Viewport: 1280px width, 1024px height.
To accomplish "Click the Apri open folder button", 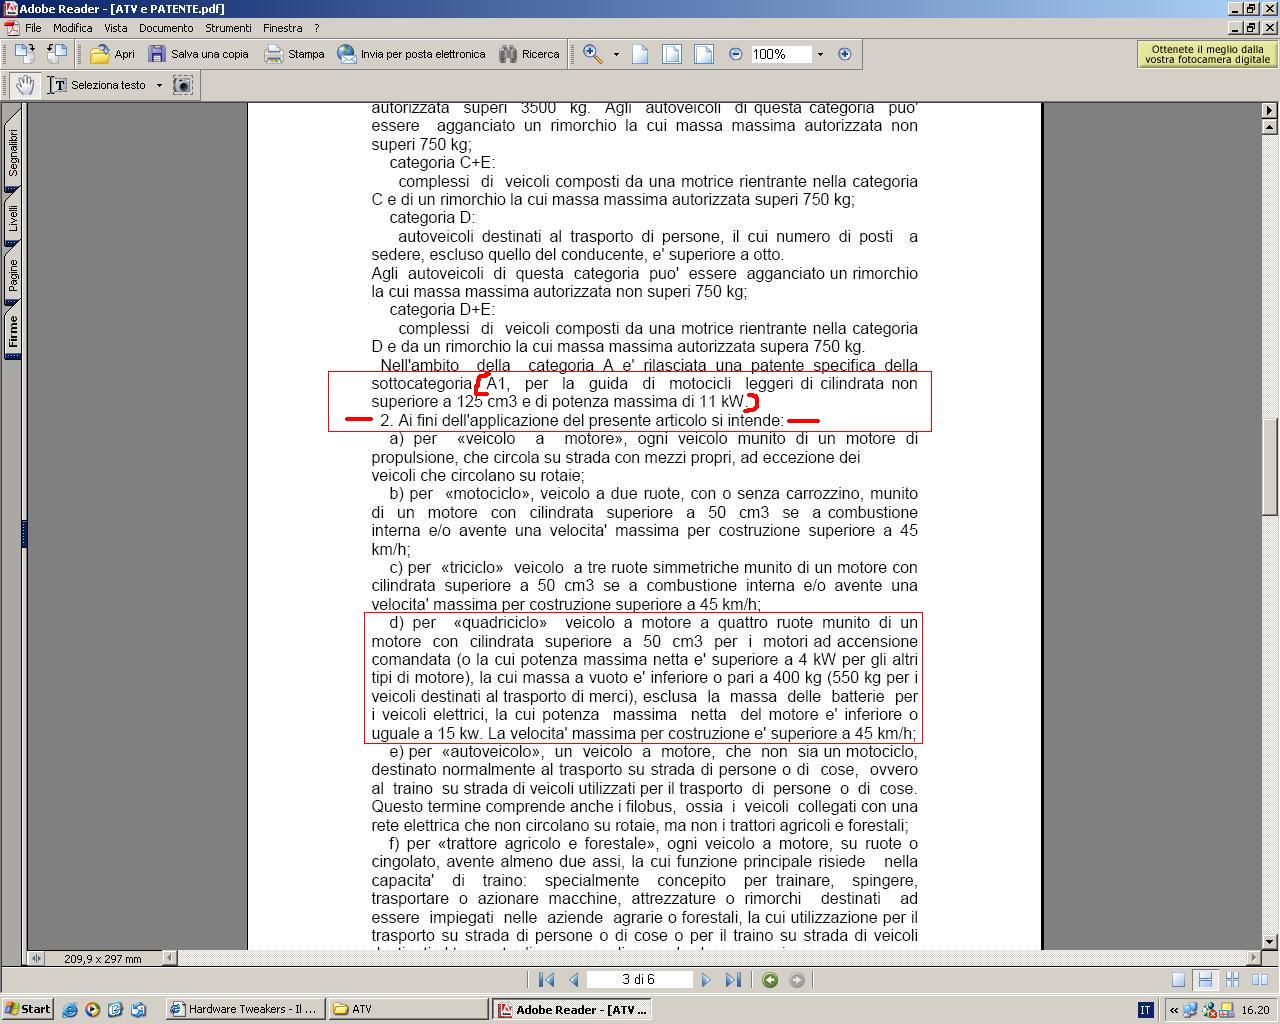I will 112,54.
